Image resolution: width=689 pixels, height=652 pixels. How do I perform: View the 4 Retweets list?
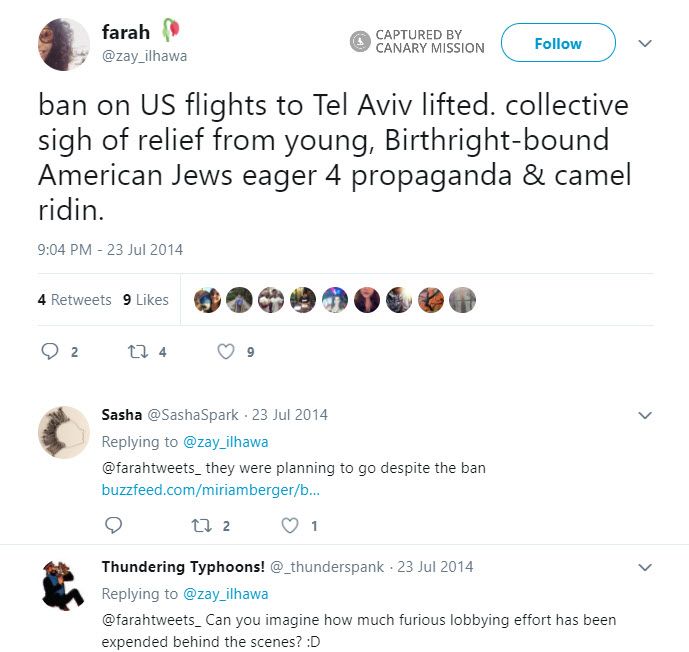(75, 300)
